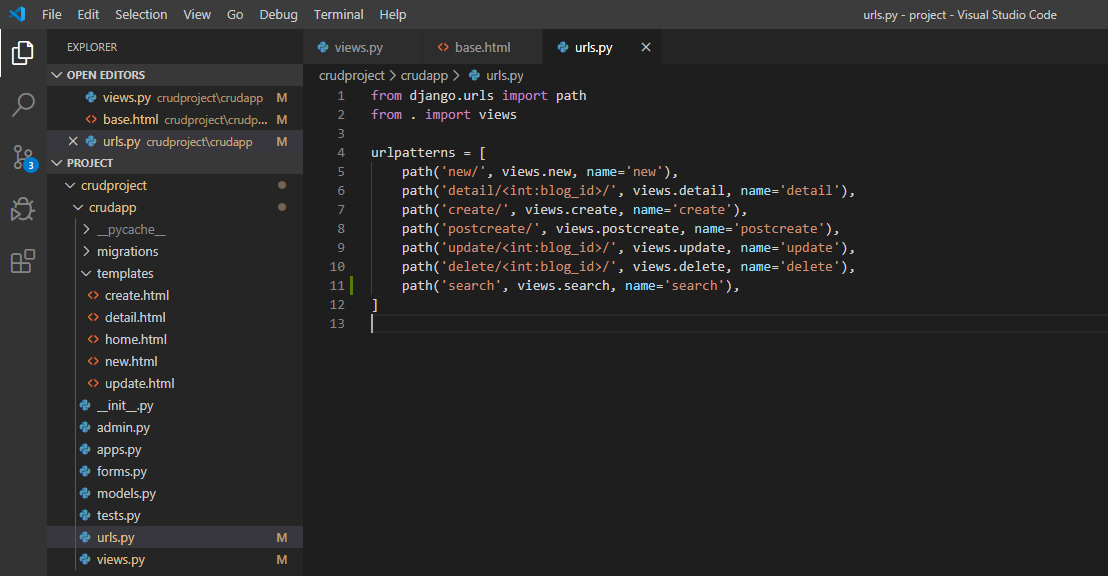Viewport: 1108px width, 576px height.
Task: Open home.html in templates
Action: click(x=175, y=339)
